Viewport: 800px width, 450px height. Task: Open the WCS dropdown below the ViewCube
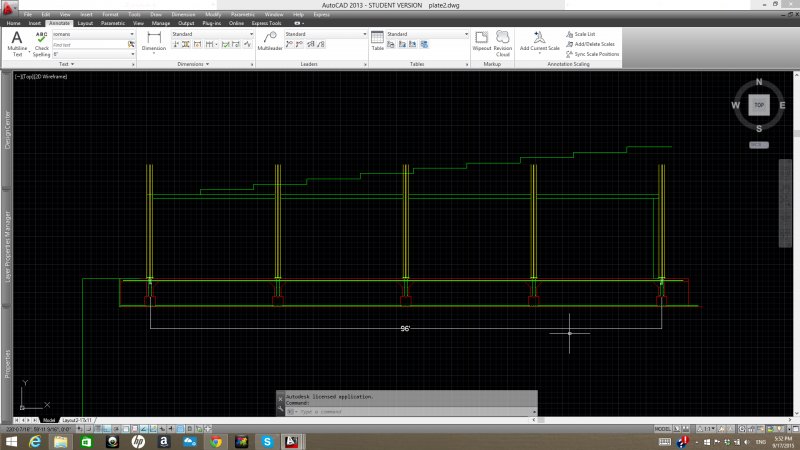(759, 145)
